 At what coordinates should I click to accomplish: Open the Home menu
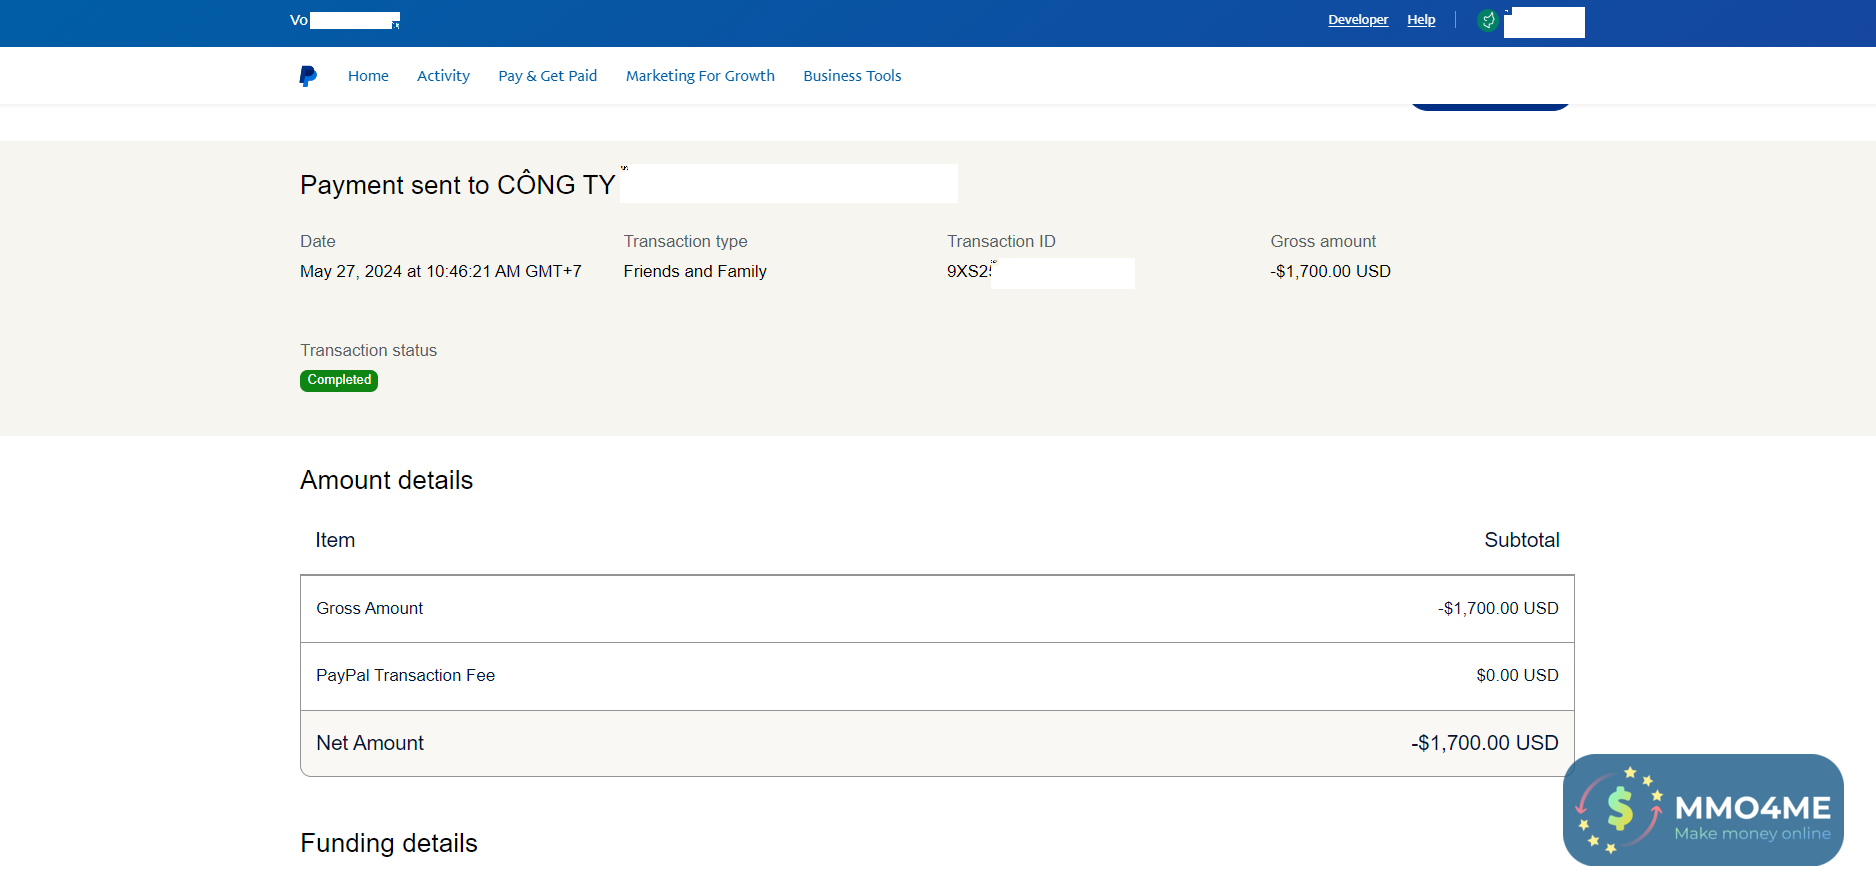coord(368,76)
